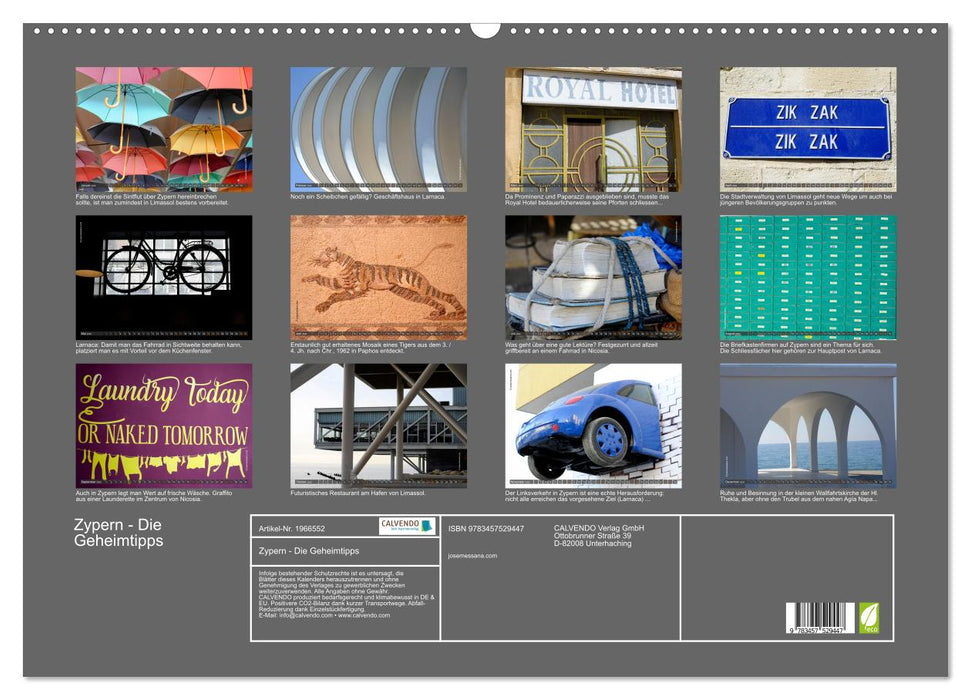
Task: Click the CALVENDO logo badge
Action: [407, 526]
